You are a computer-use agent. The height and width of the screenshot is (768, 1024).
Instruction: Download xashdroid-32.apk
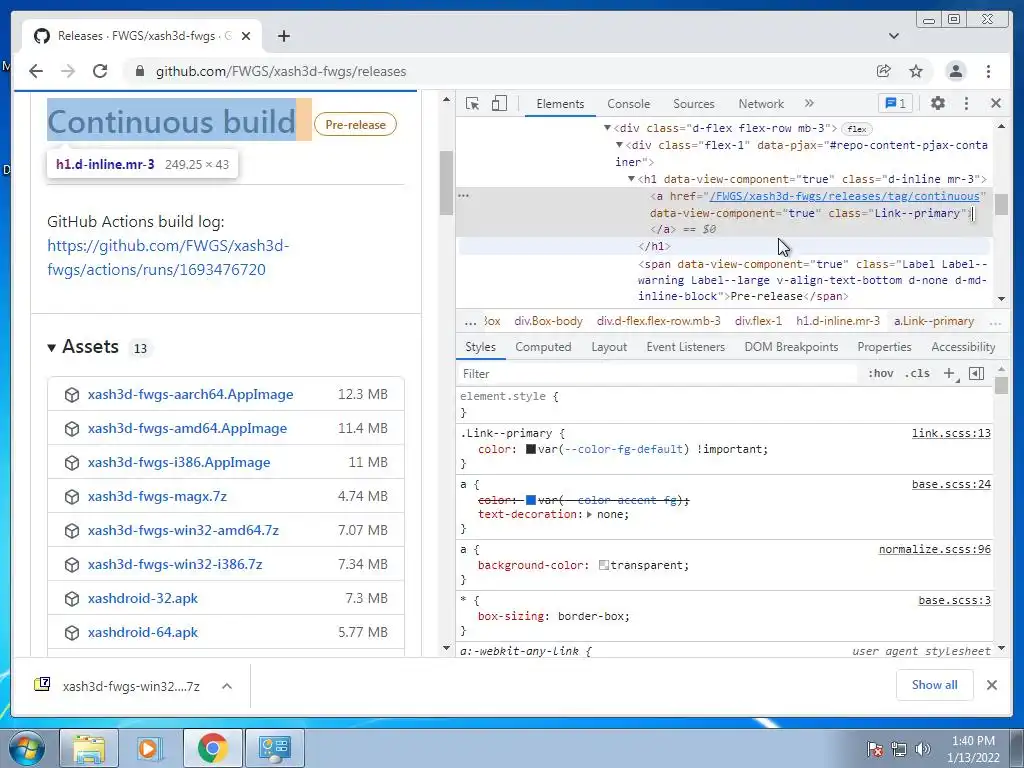coord(142,598)
